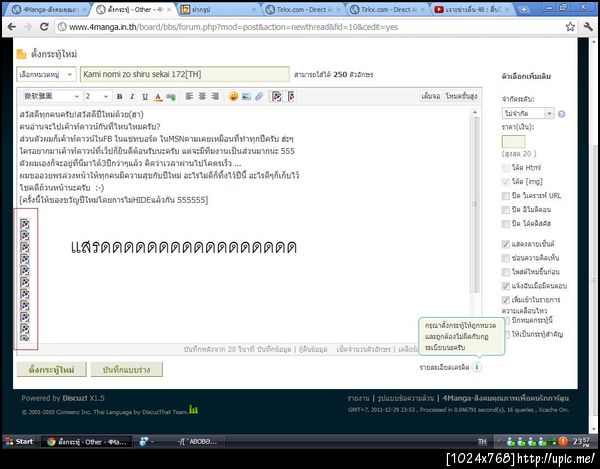
Task: Click the taskbar clock showing 23:57
Action: tap(581, 441)
